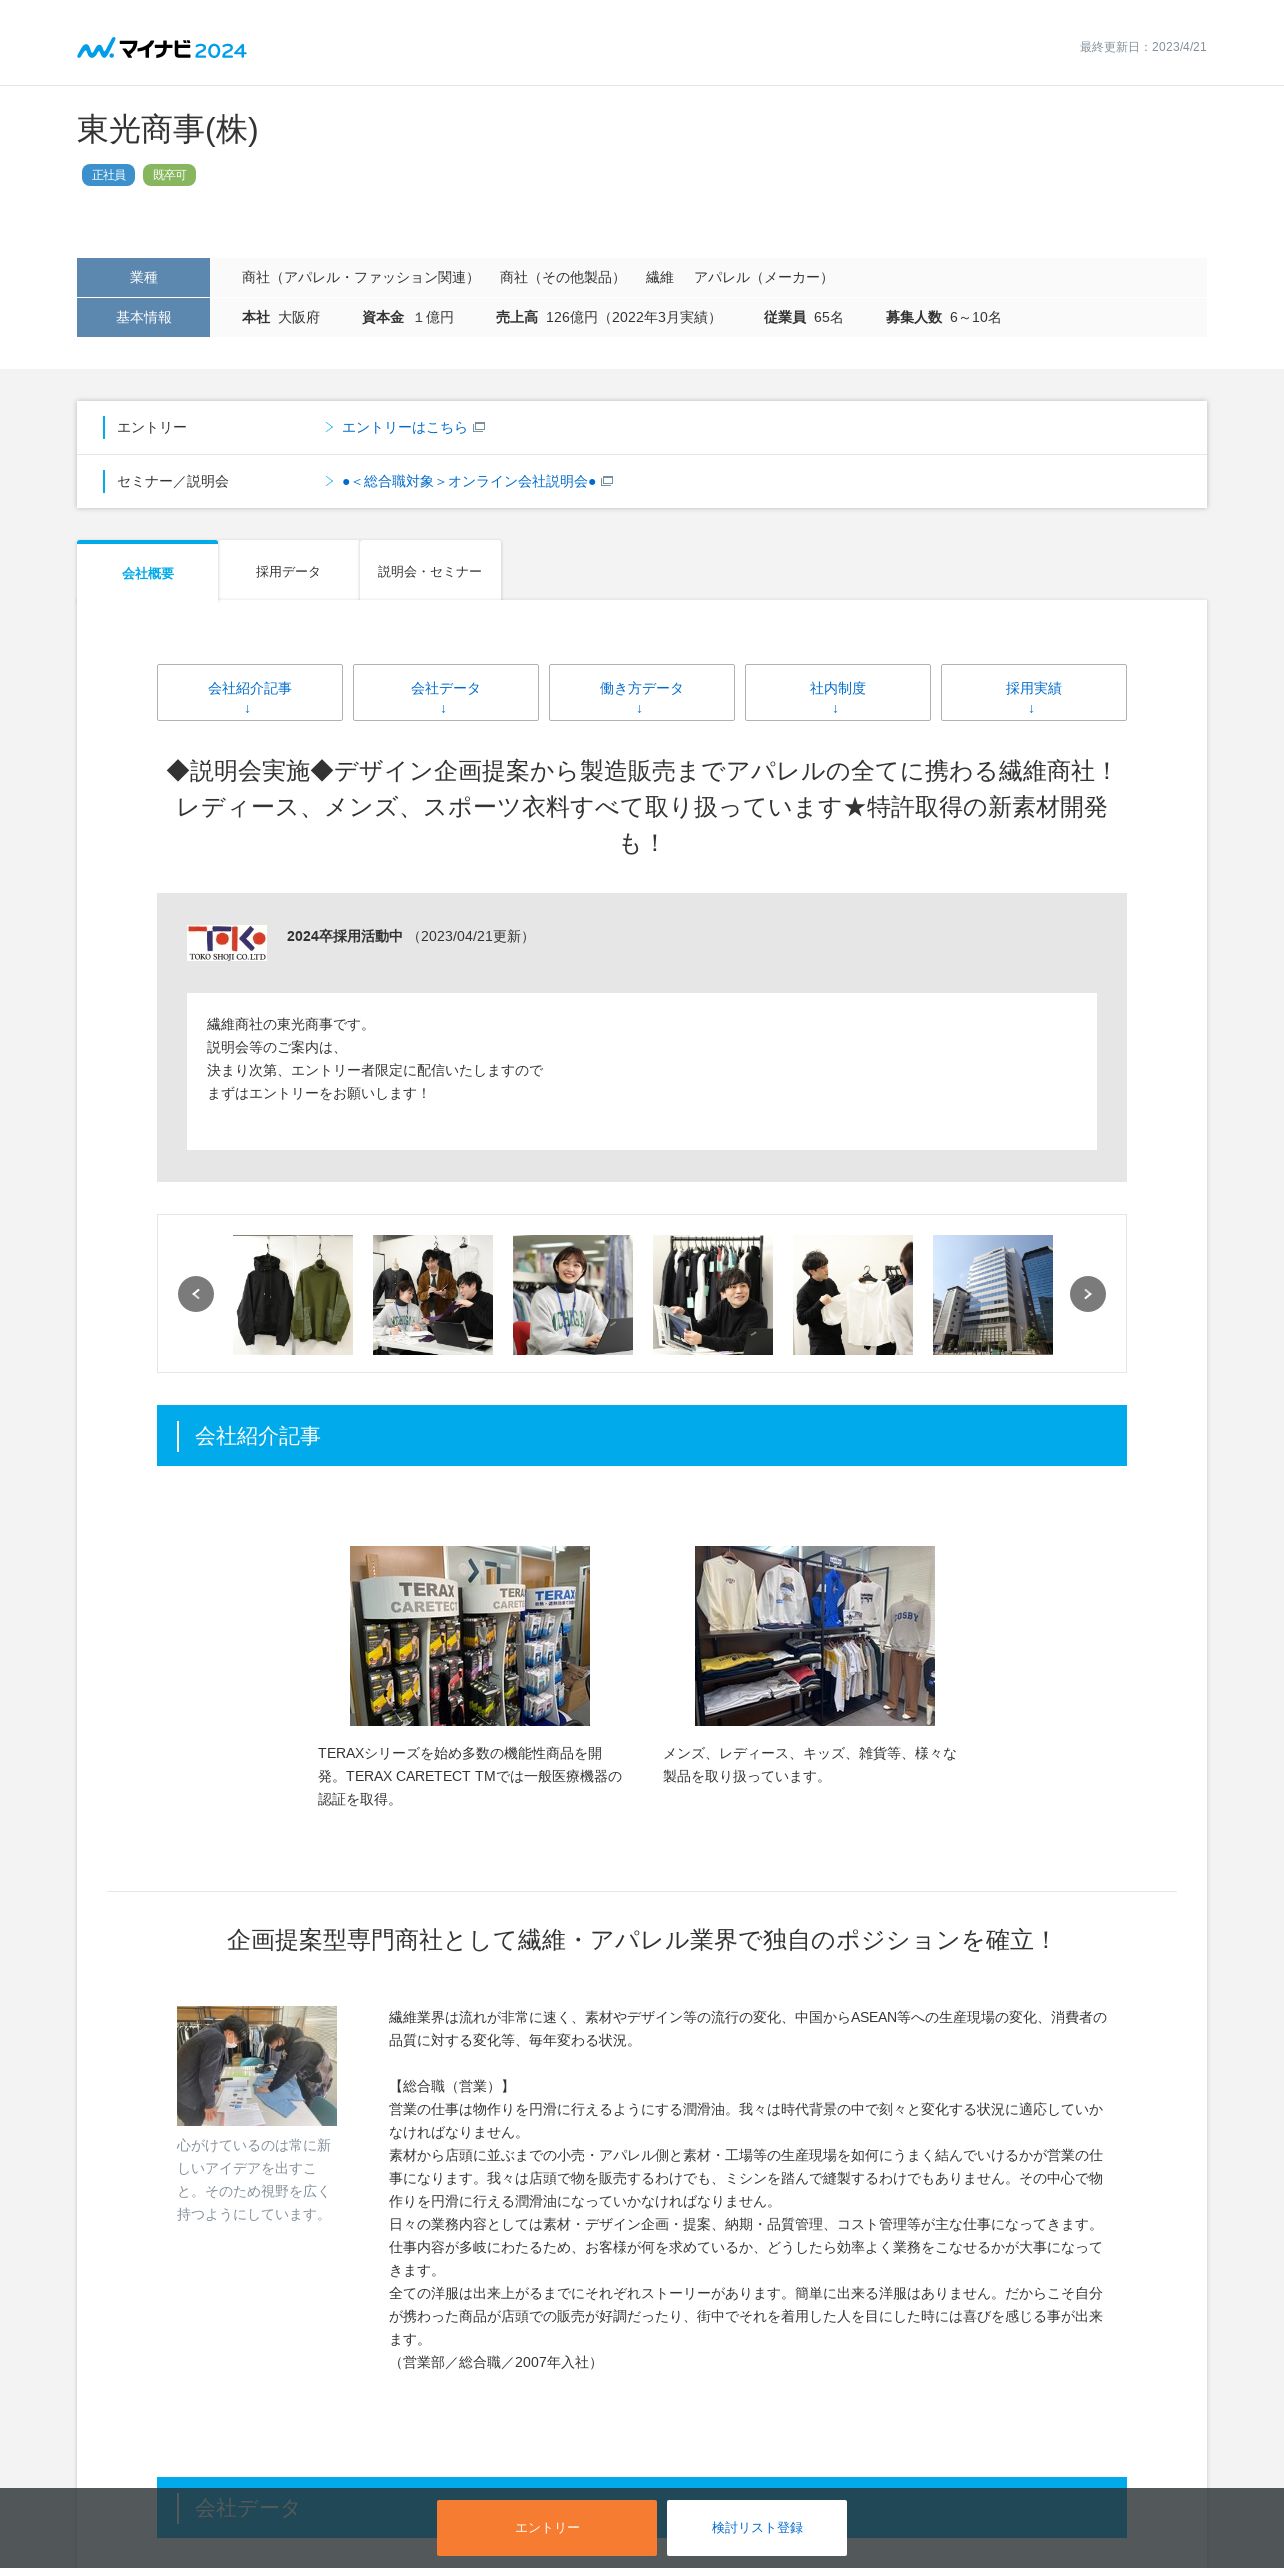Click the 募集人数 6～10名 value

944,317
